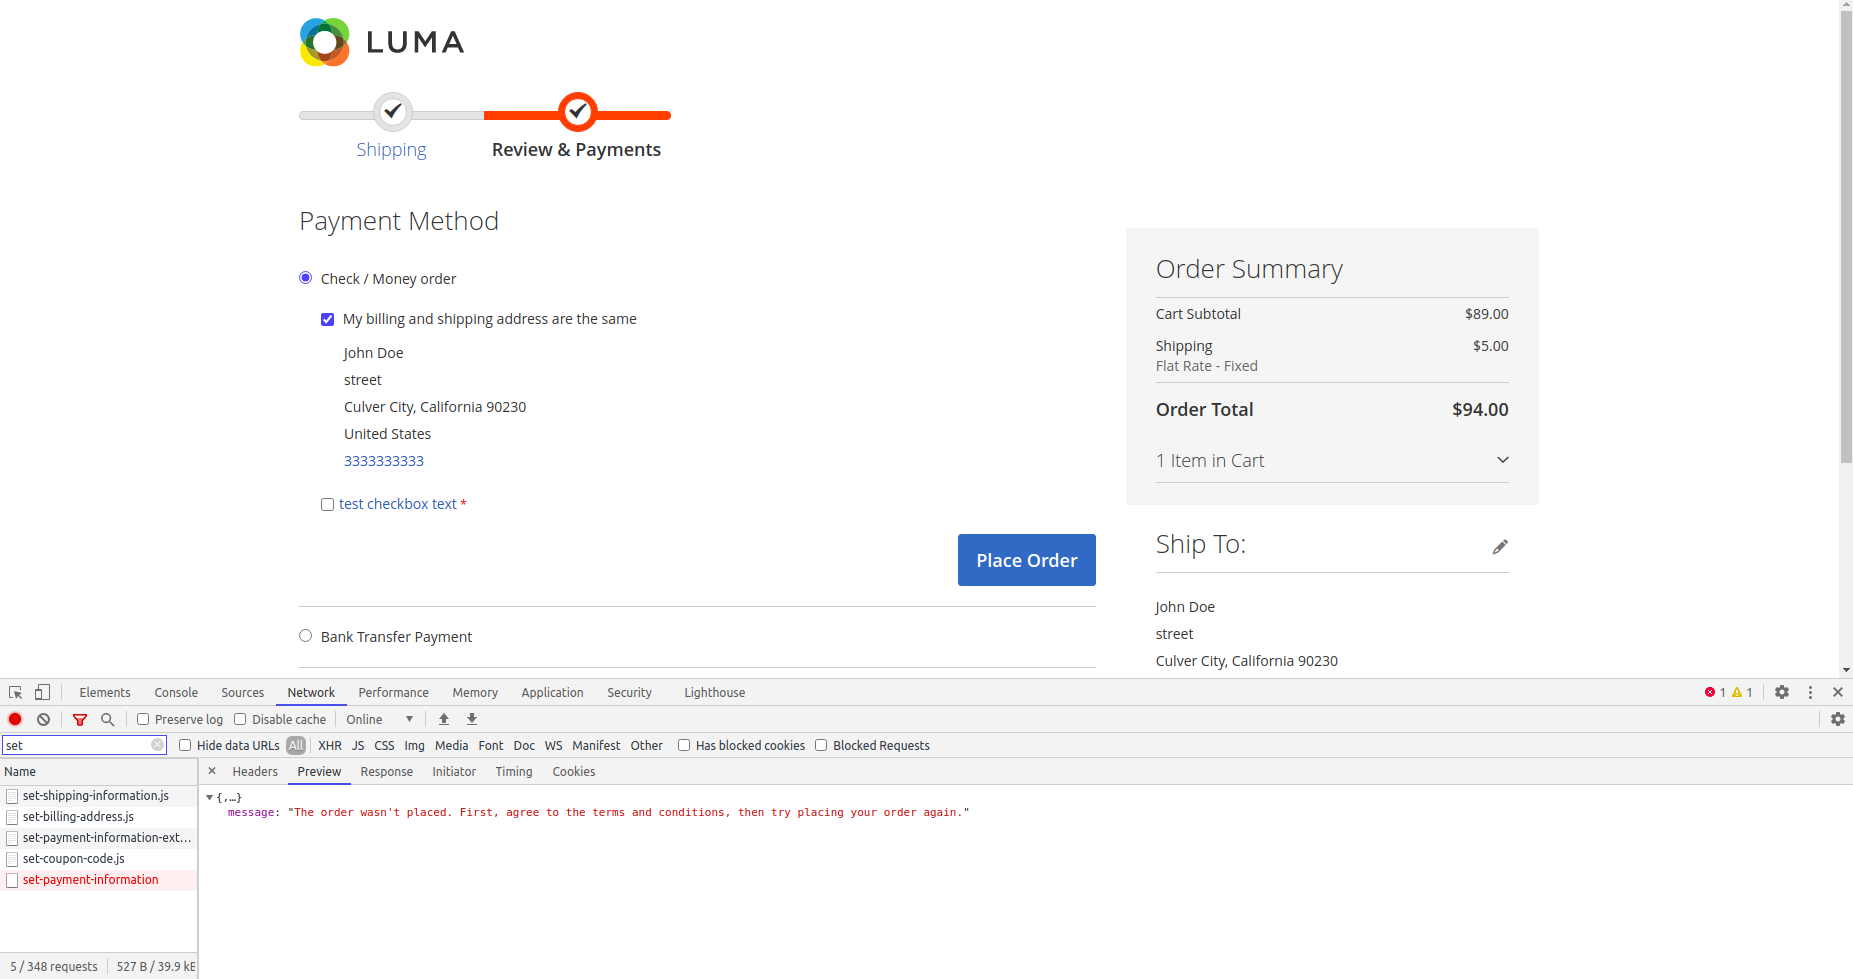Toggle the device toolbar icon
This screenshot has height=979, width=1853.
42,692
